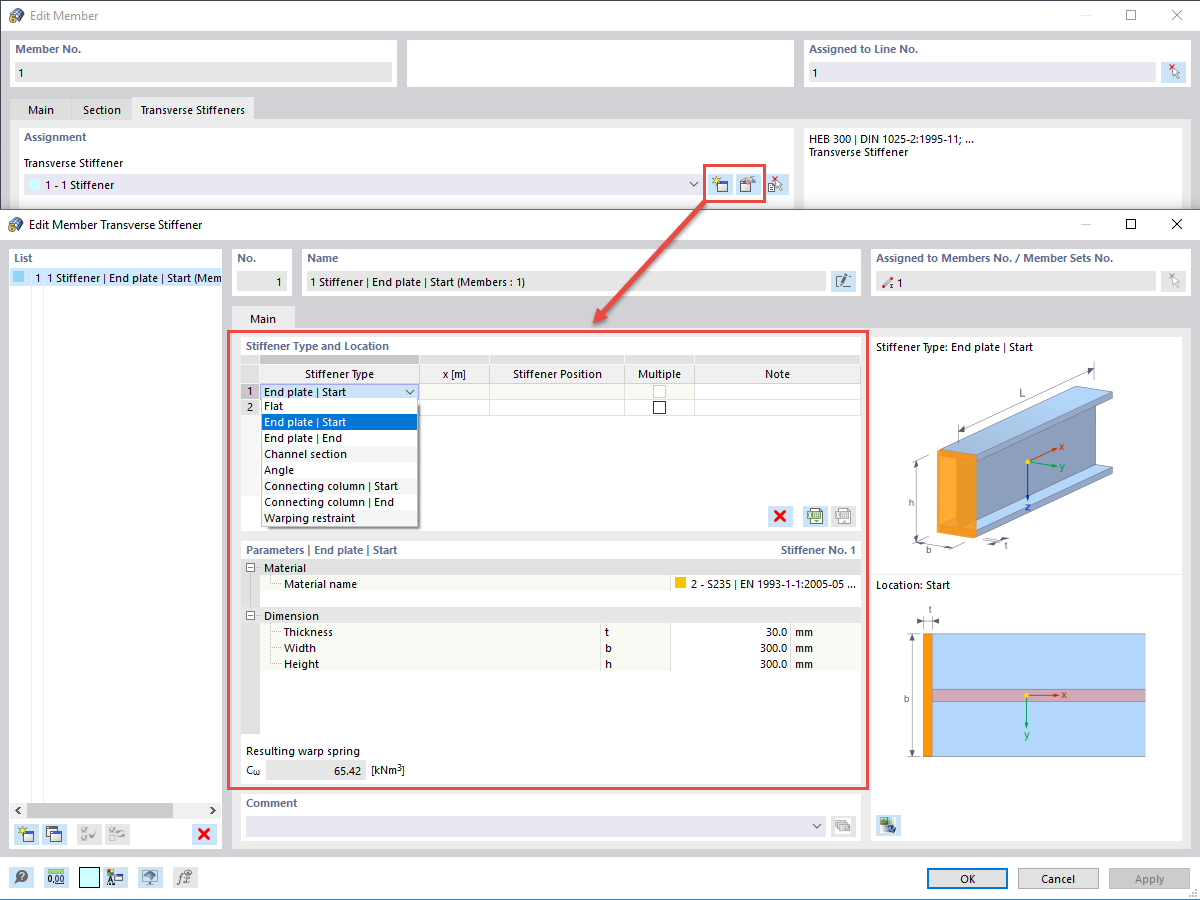Click view settings icon below Location preview
Screen dimensions: 1200x900
[888, 825]
